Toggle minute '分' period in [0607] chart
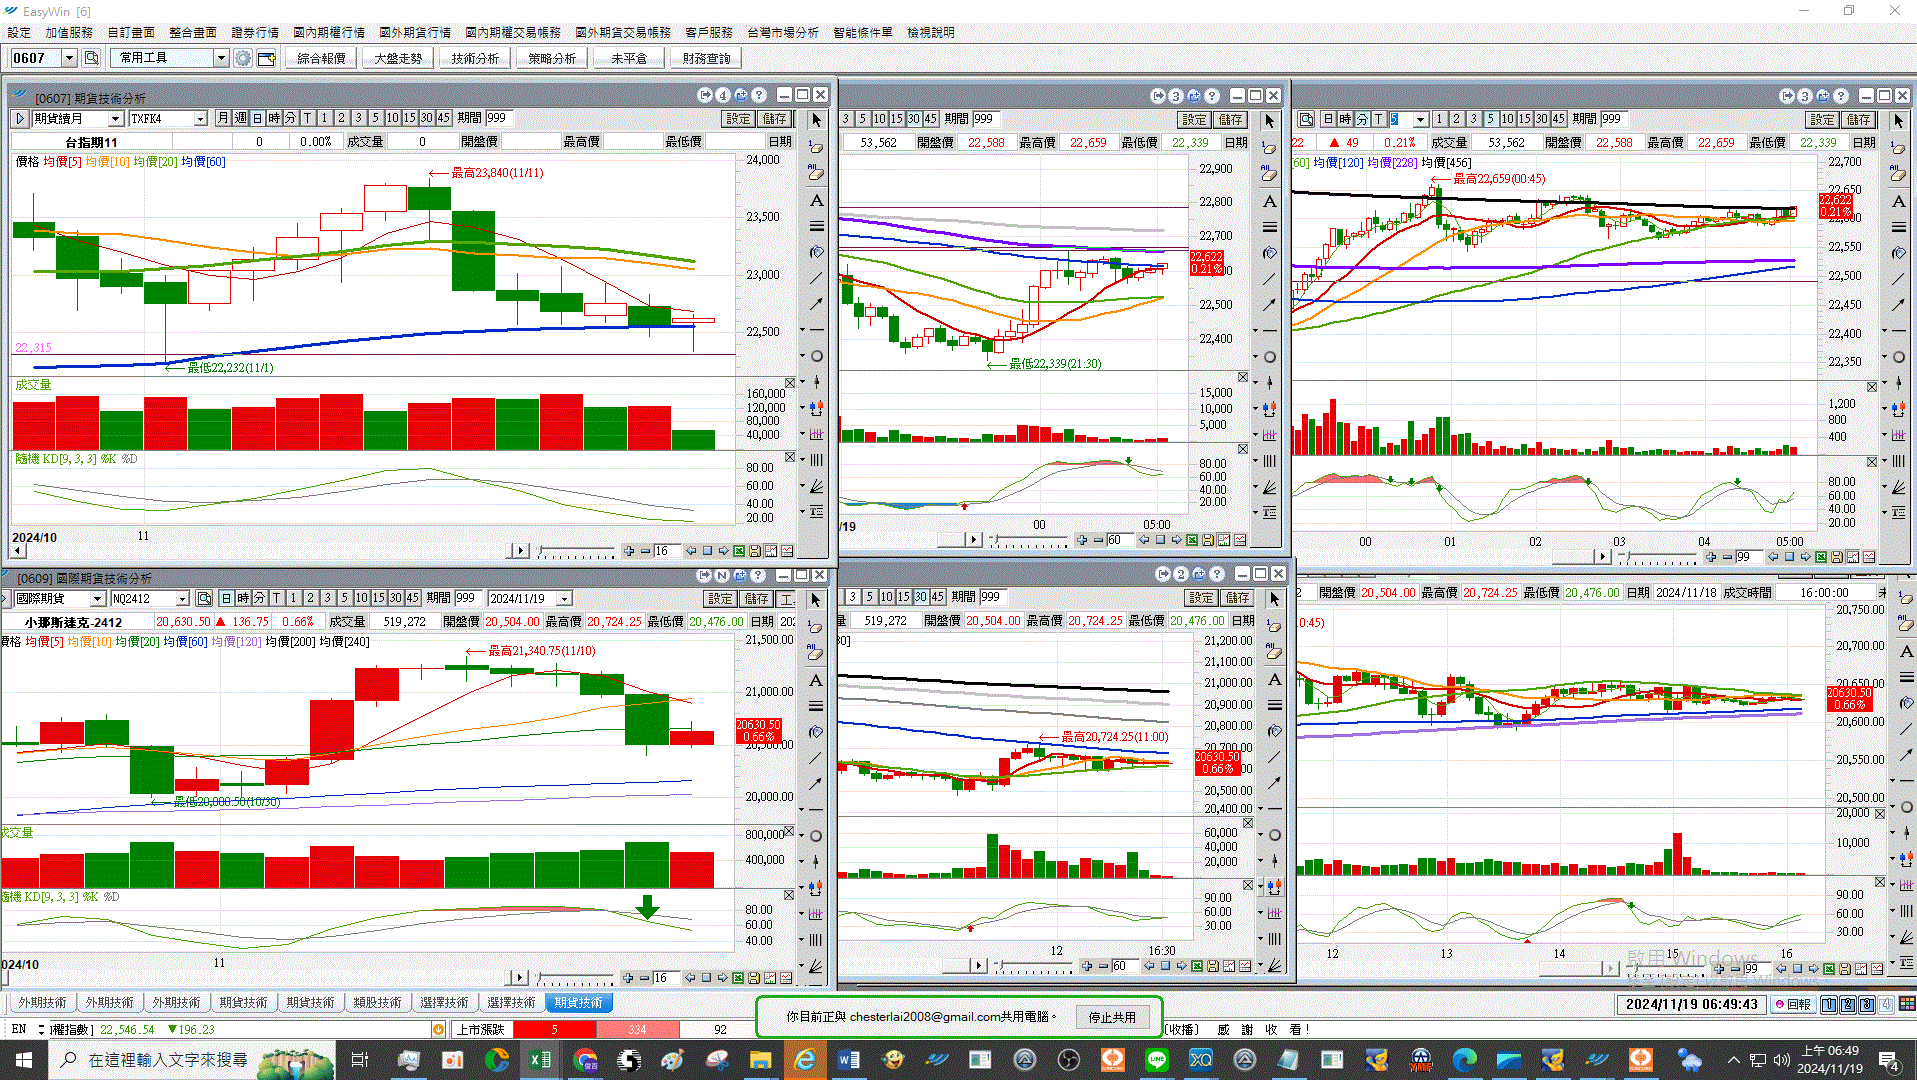Viewport: 1917px width, 1080px height. [x=291, y=118]
